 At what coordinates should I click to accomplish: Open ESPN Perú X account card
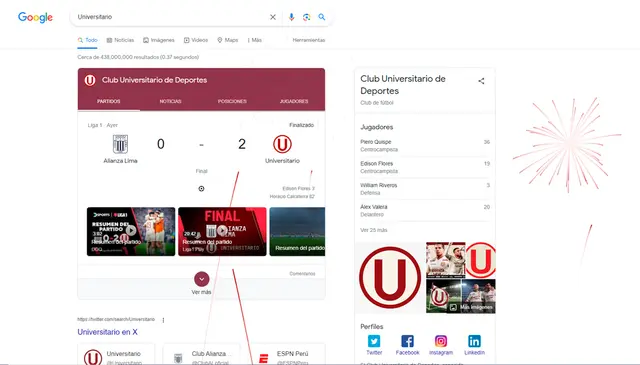[287, 354]
